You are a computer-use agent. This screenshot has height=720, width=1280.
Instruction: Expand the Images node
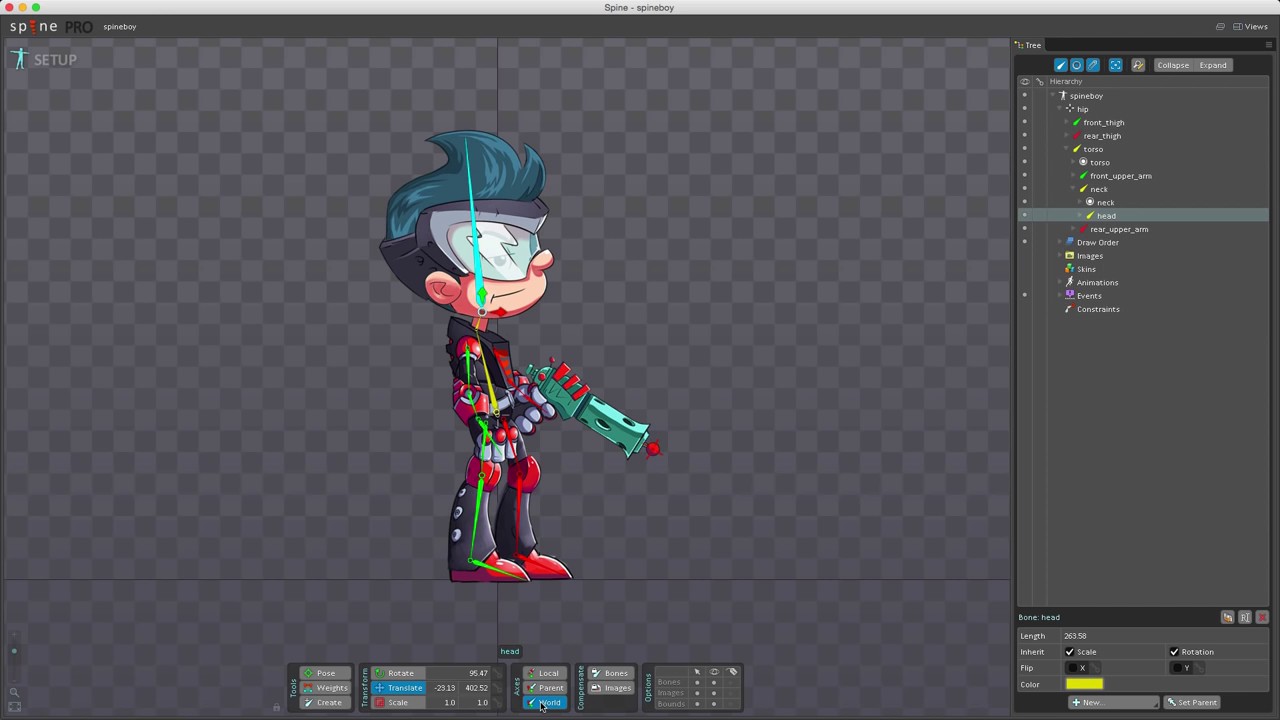(x=1060, y=256)
